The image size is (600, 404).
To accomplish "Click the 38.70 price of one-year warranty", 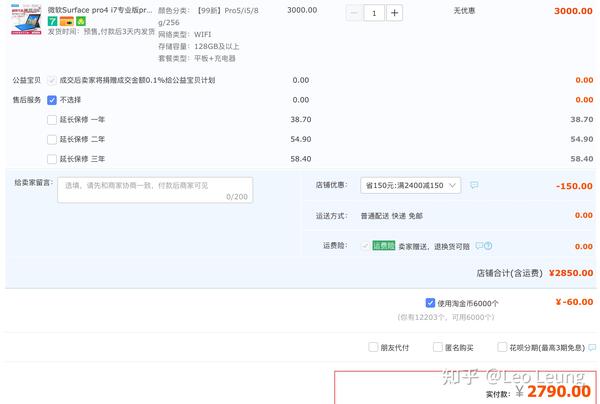I will 300,120.
